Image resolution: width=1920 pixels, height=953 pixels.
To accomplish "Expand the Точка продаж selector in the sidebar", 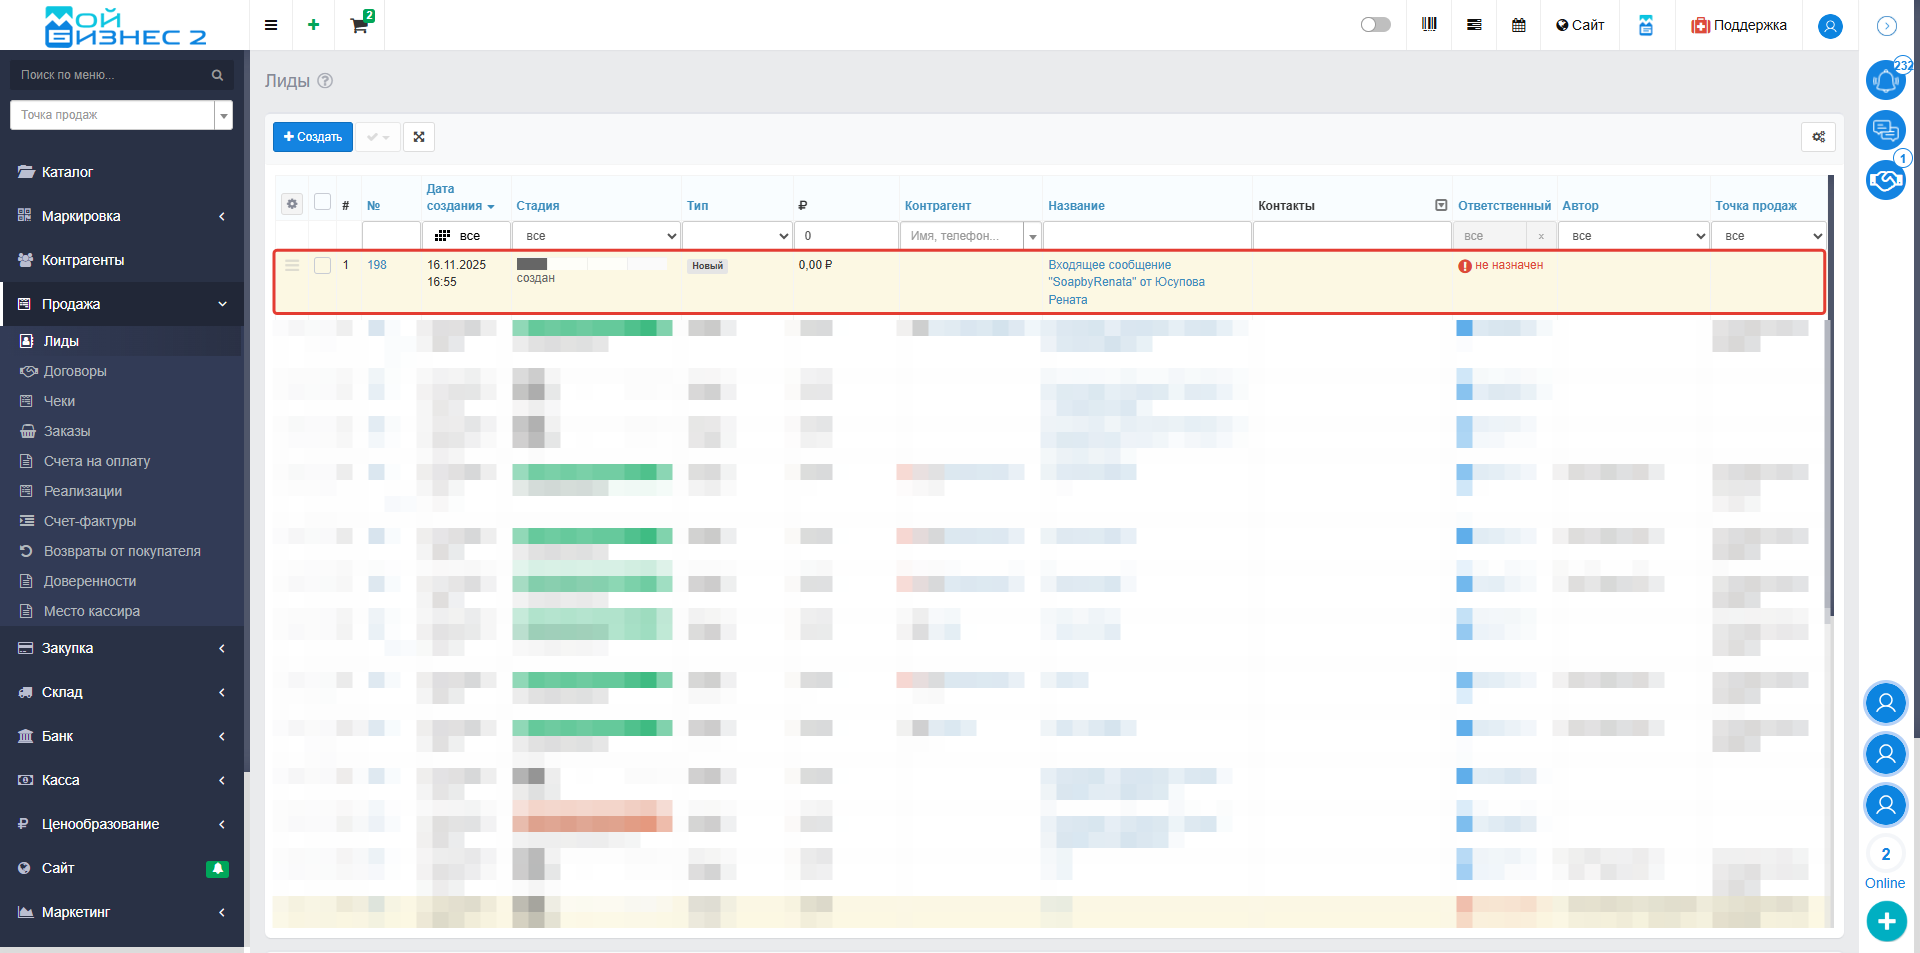I will 223,116.
